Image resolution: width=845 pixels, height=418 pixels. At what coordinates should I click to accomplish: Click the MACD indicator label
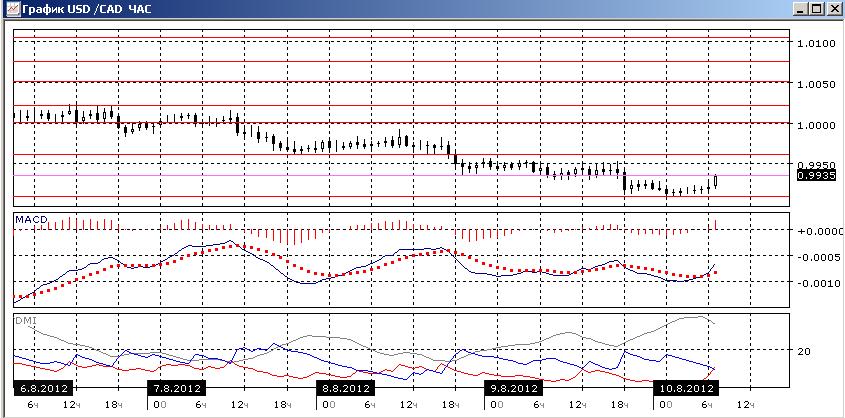click(31, 219)
